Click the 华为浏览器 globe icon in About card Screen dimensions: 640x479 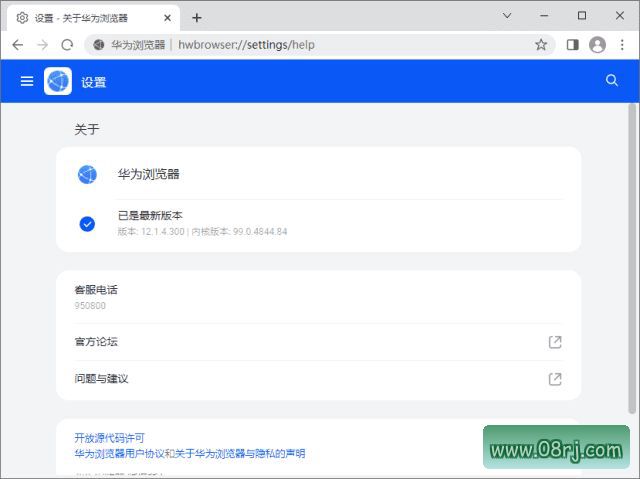coord(87,175)
